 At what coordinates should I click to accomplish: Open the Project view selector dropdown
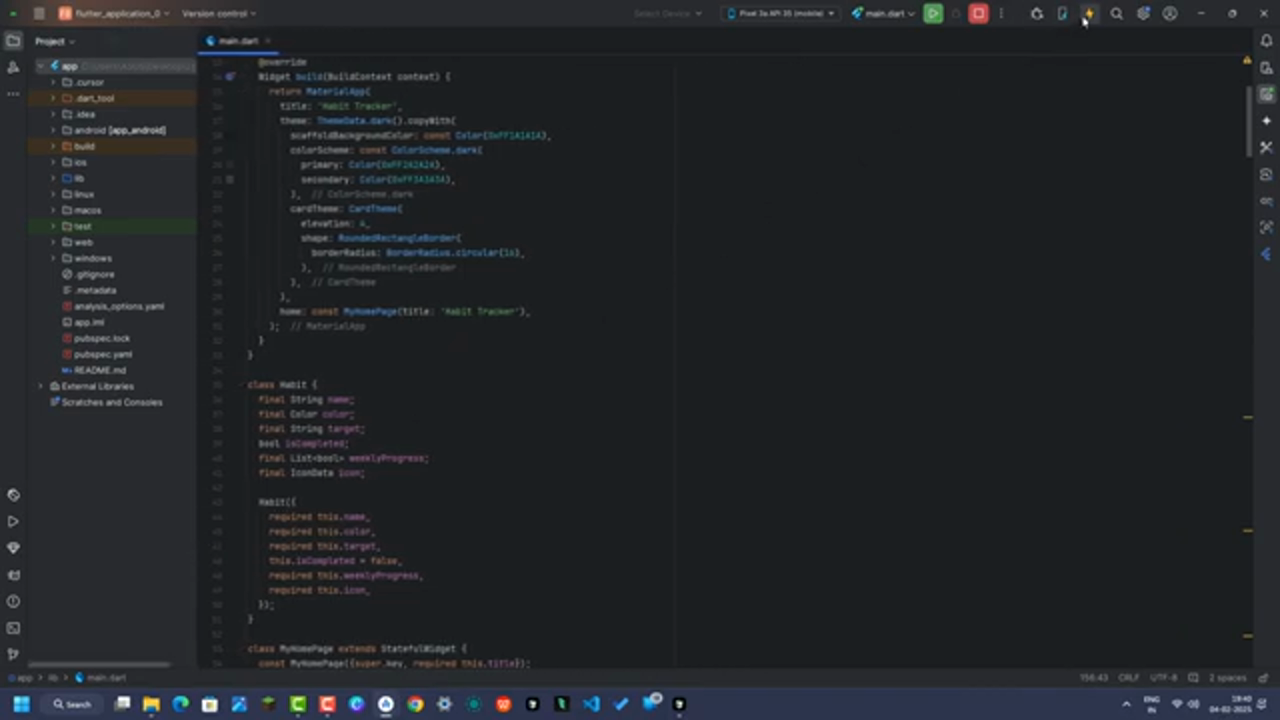tap(55, 41)
